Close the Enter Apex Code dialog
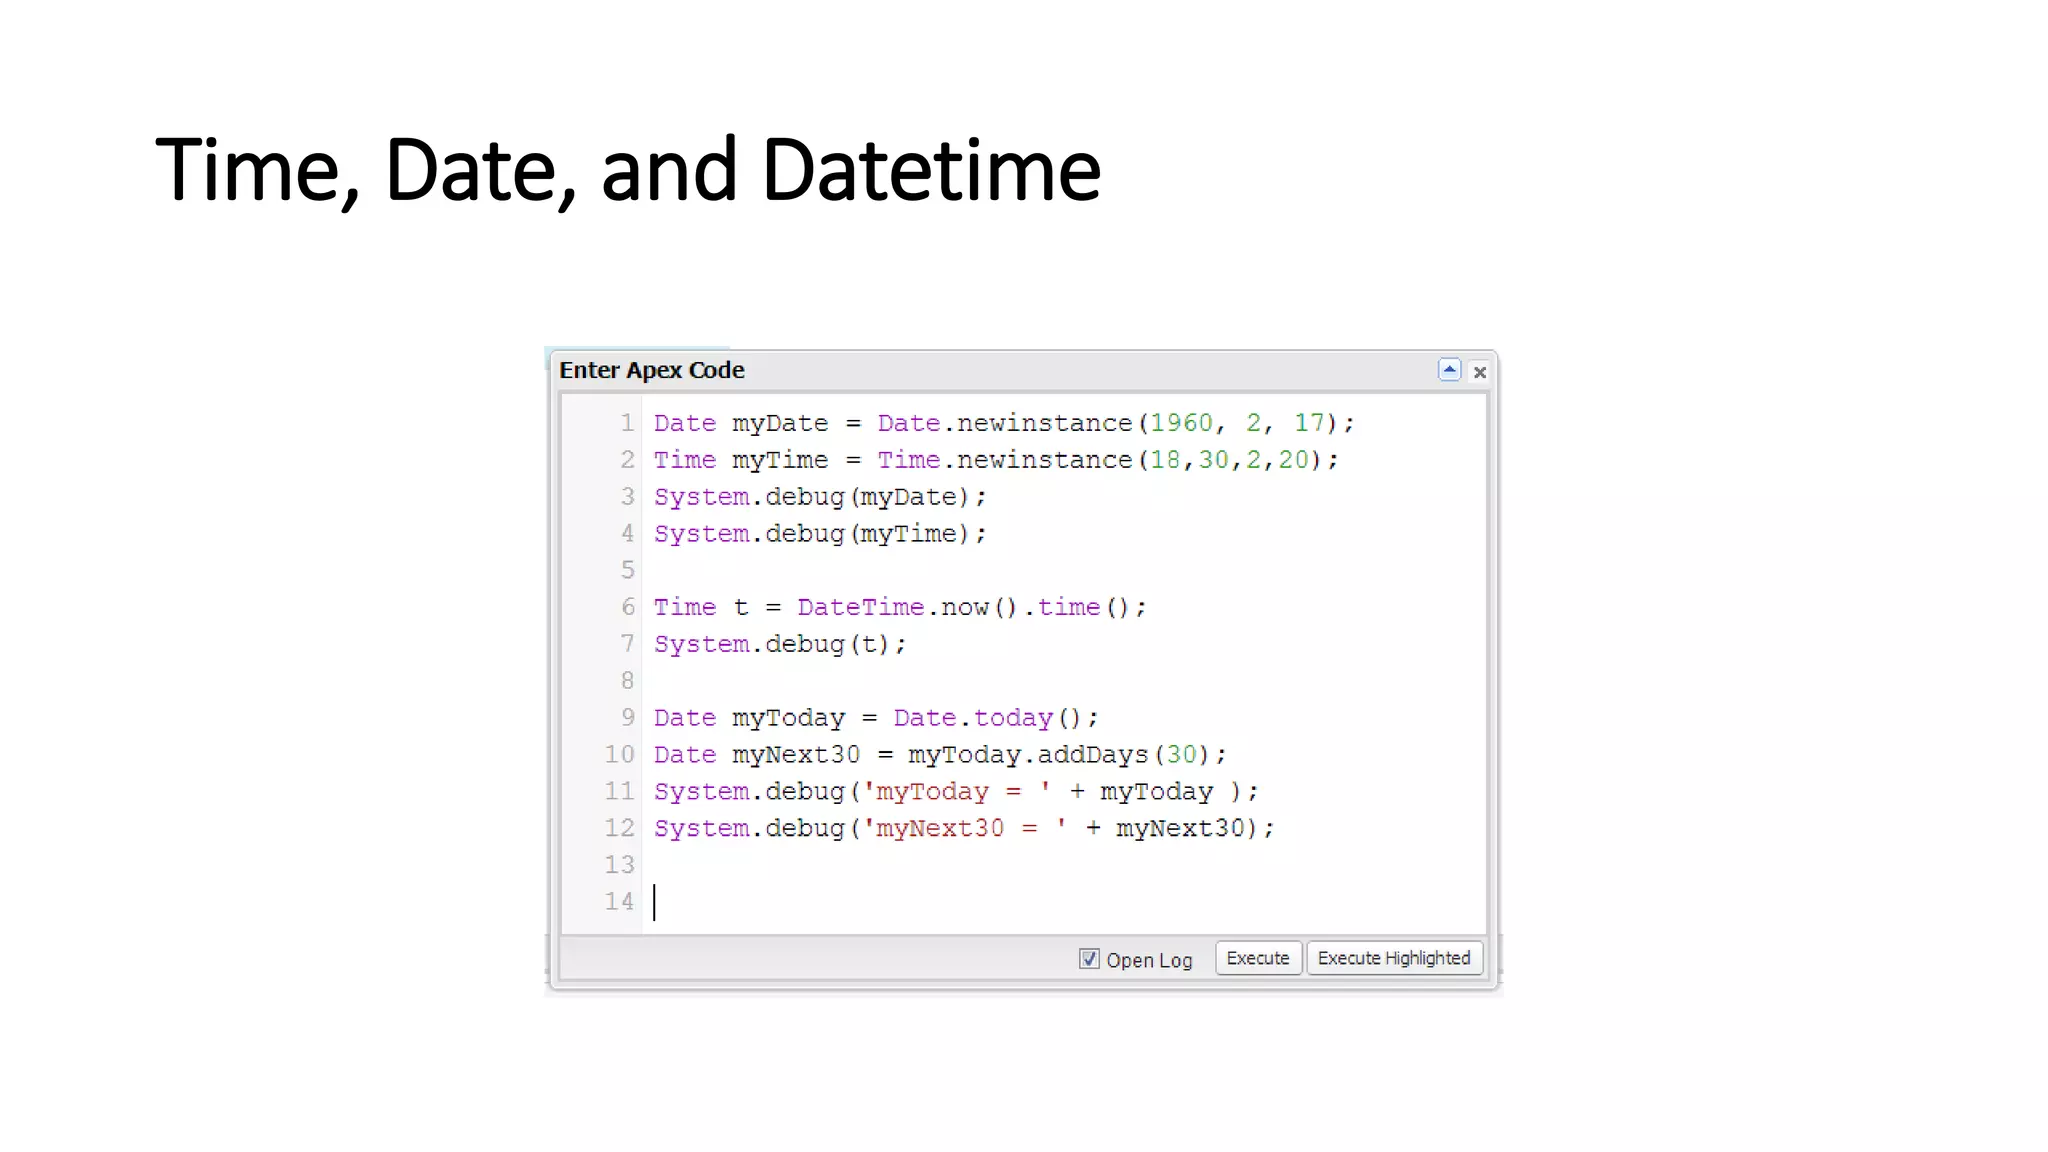Viewport: 2048px width, 1152px height. pos(1480,372)
